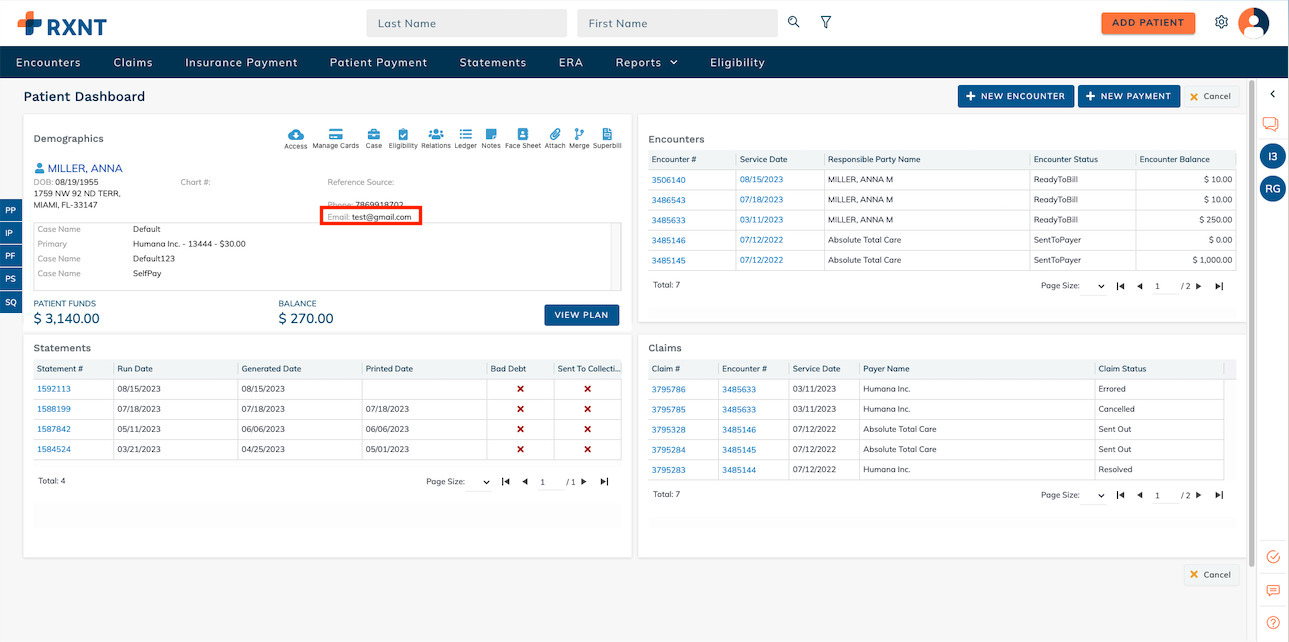The image size is (1289, 642).
Task: Click the Access cloud icon in Demographics
Action: 296,135
